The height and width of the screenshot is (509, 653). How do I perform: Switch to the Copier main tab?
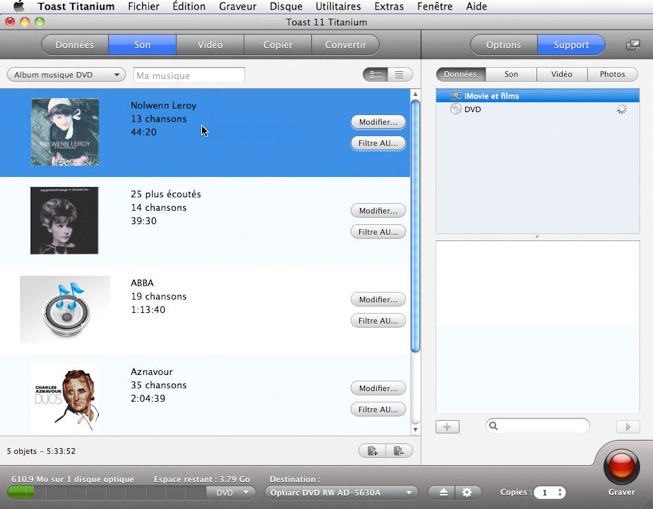coord(277,45)
